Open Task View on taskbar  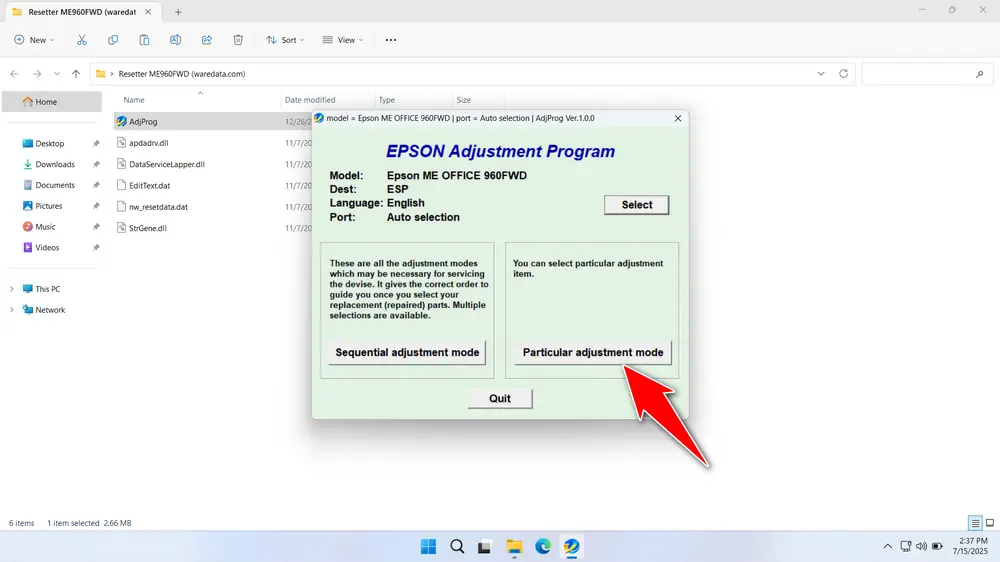[x=485, y=547]
